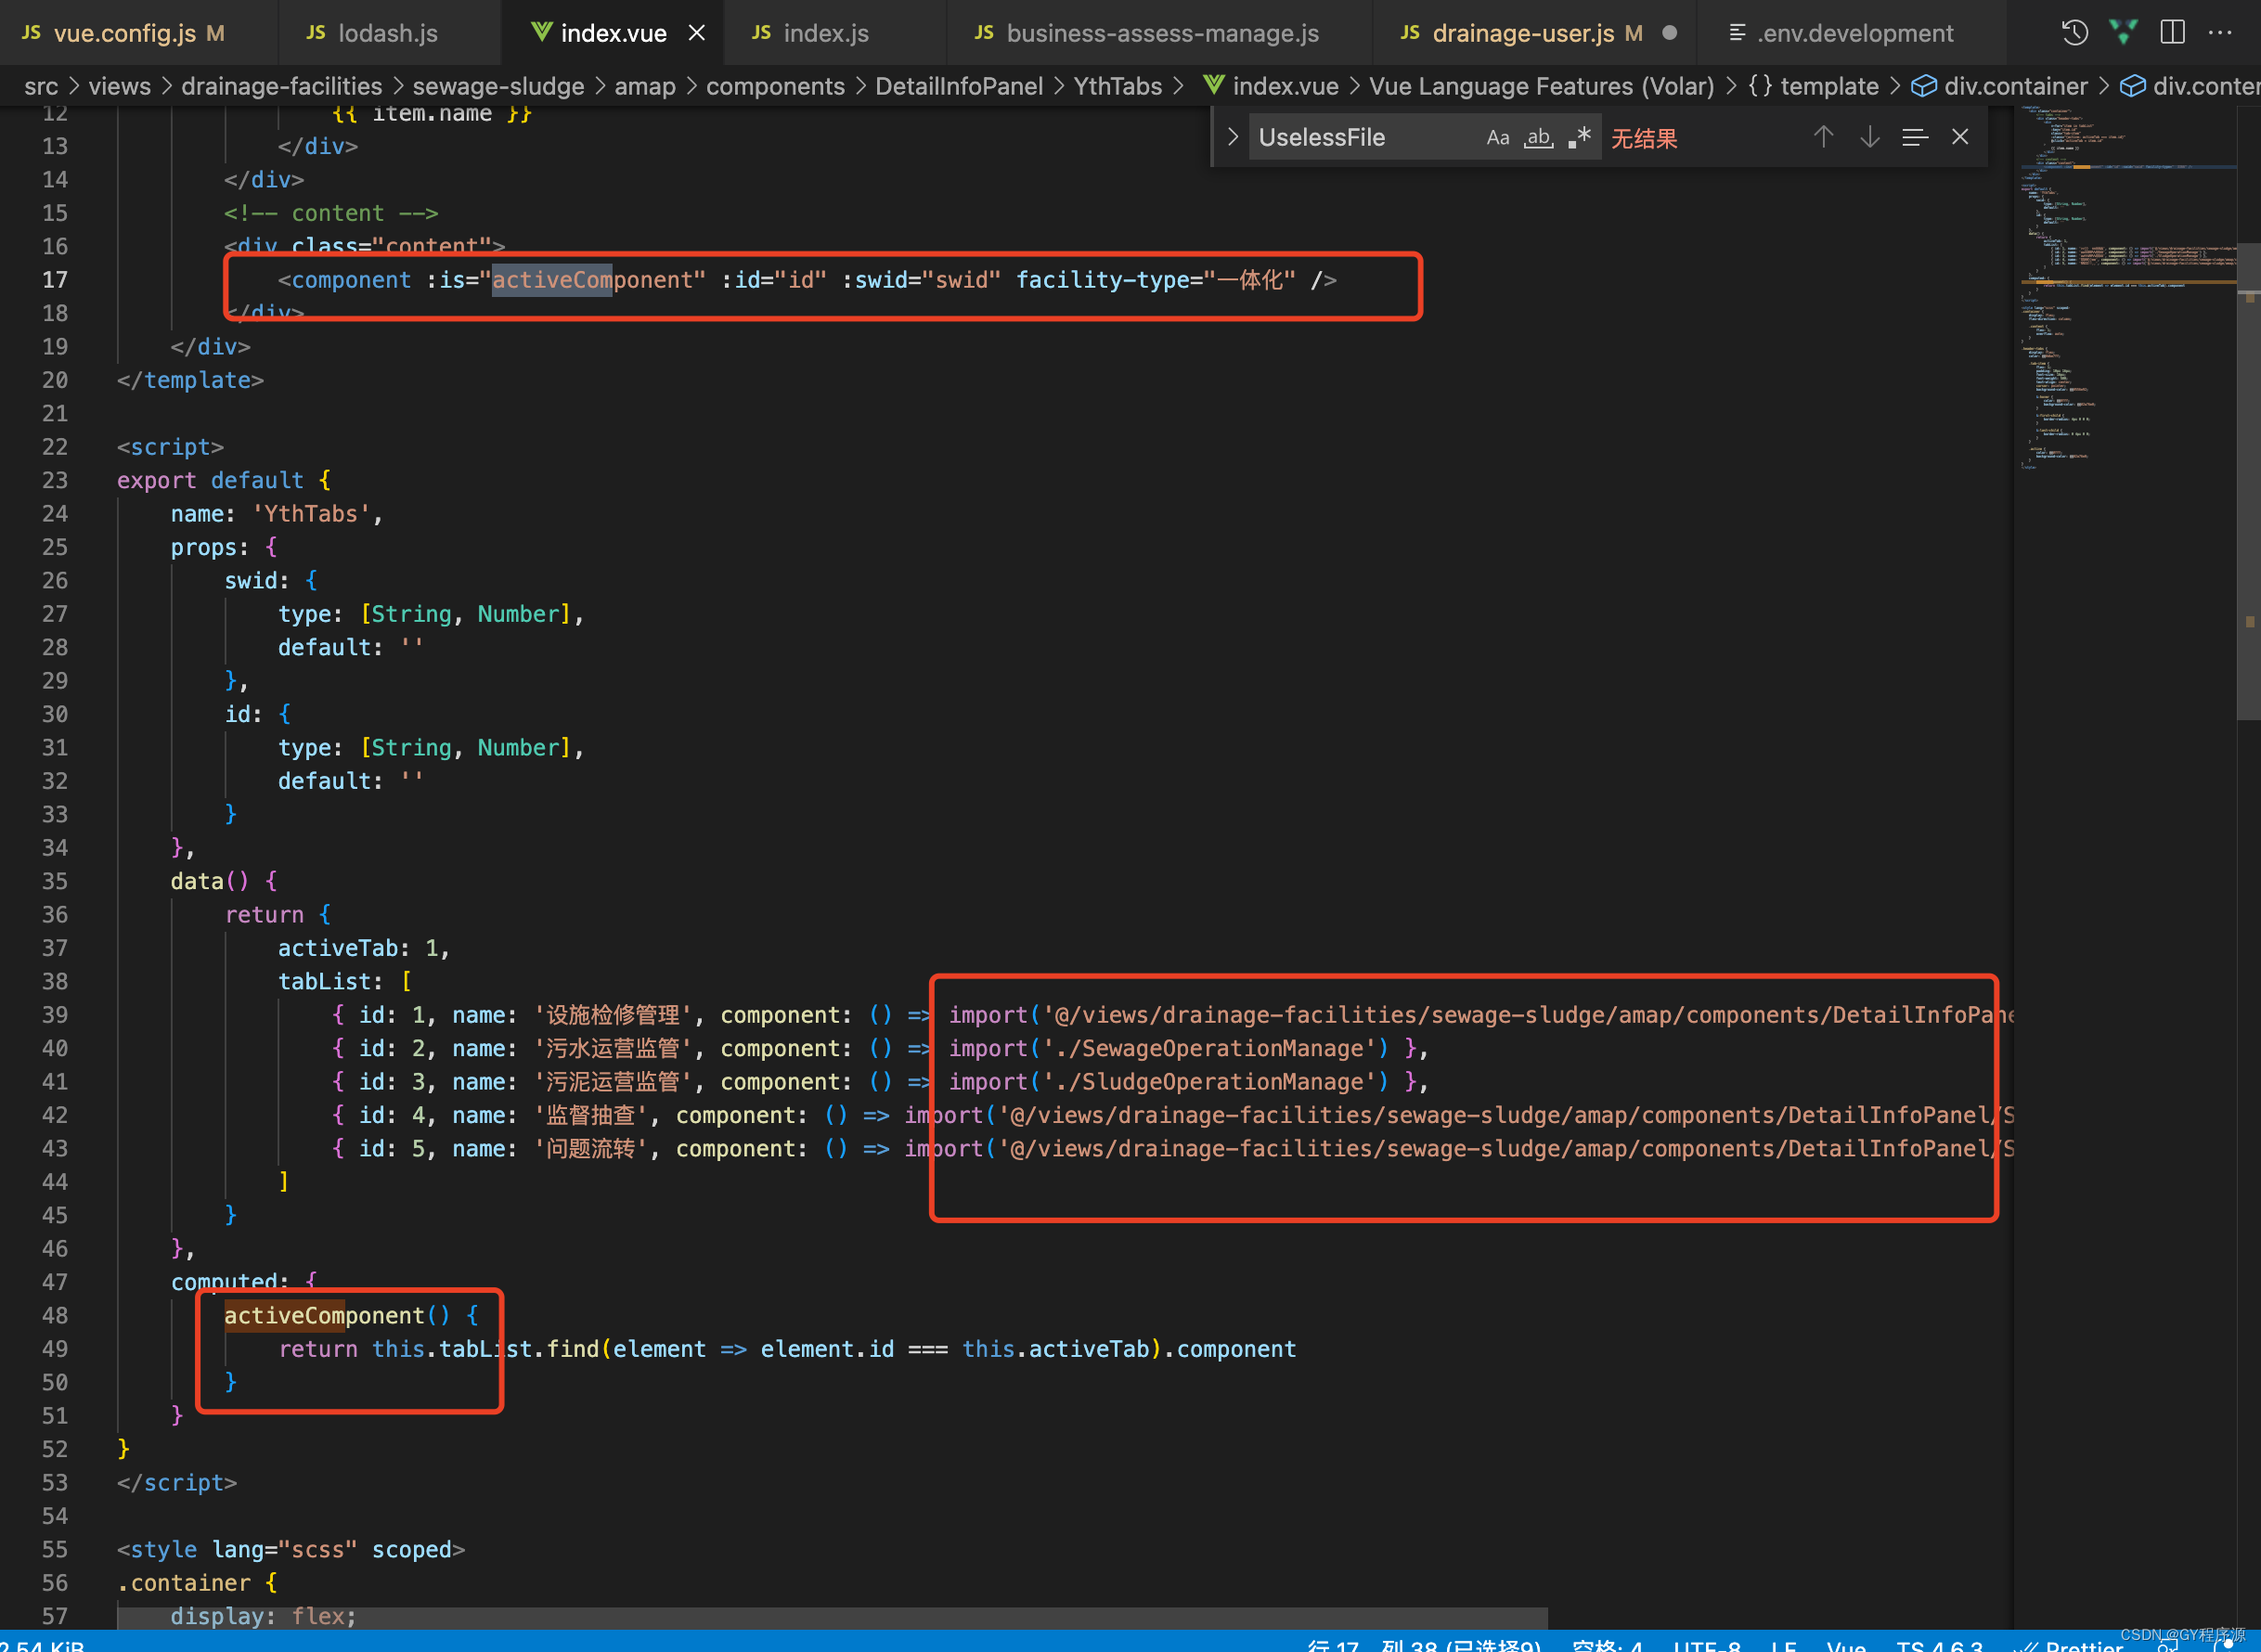Click the minimap code overview
2261x1652 pixels.
2126,290
